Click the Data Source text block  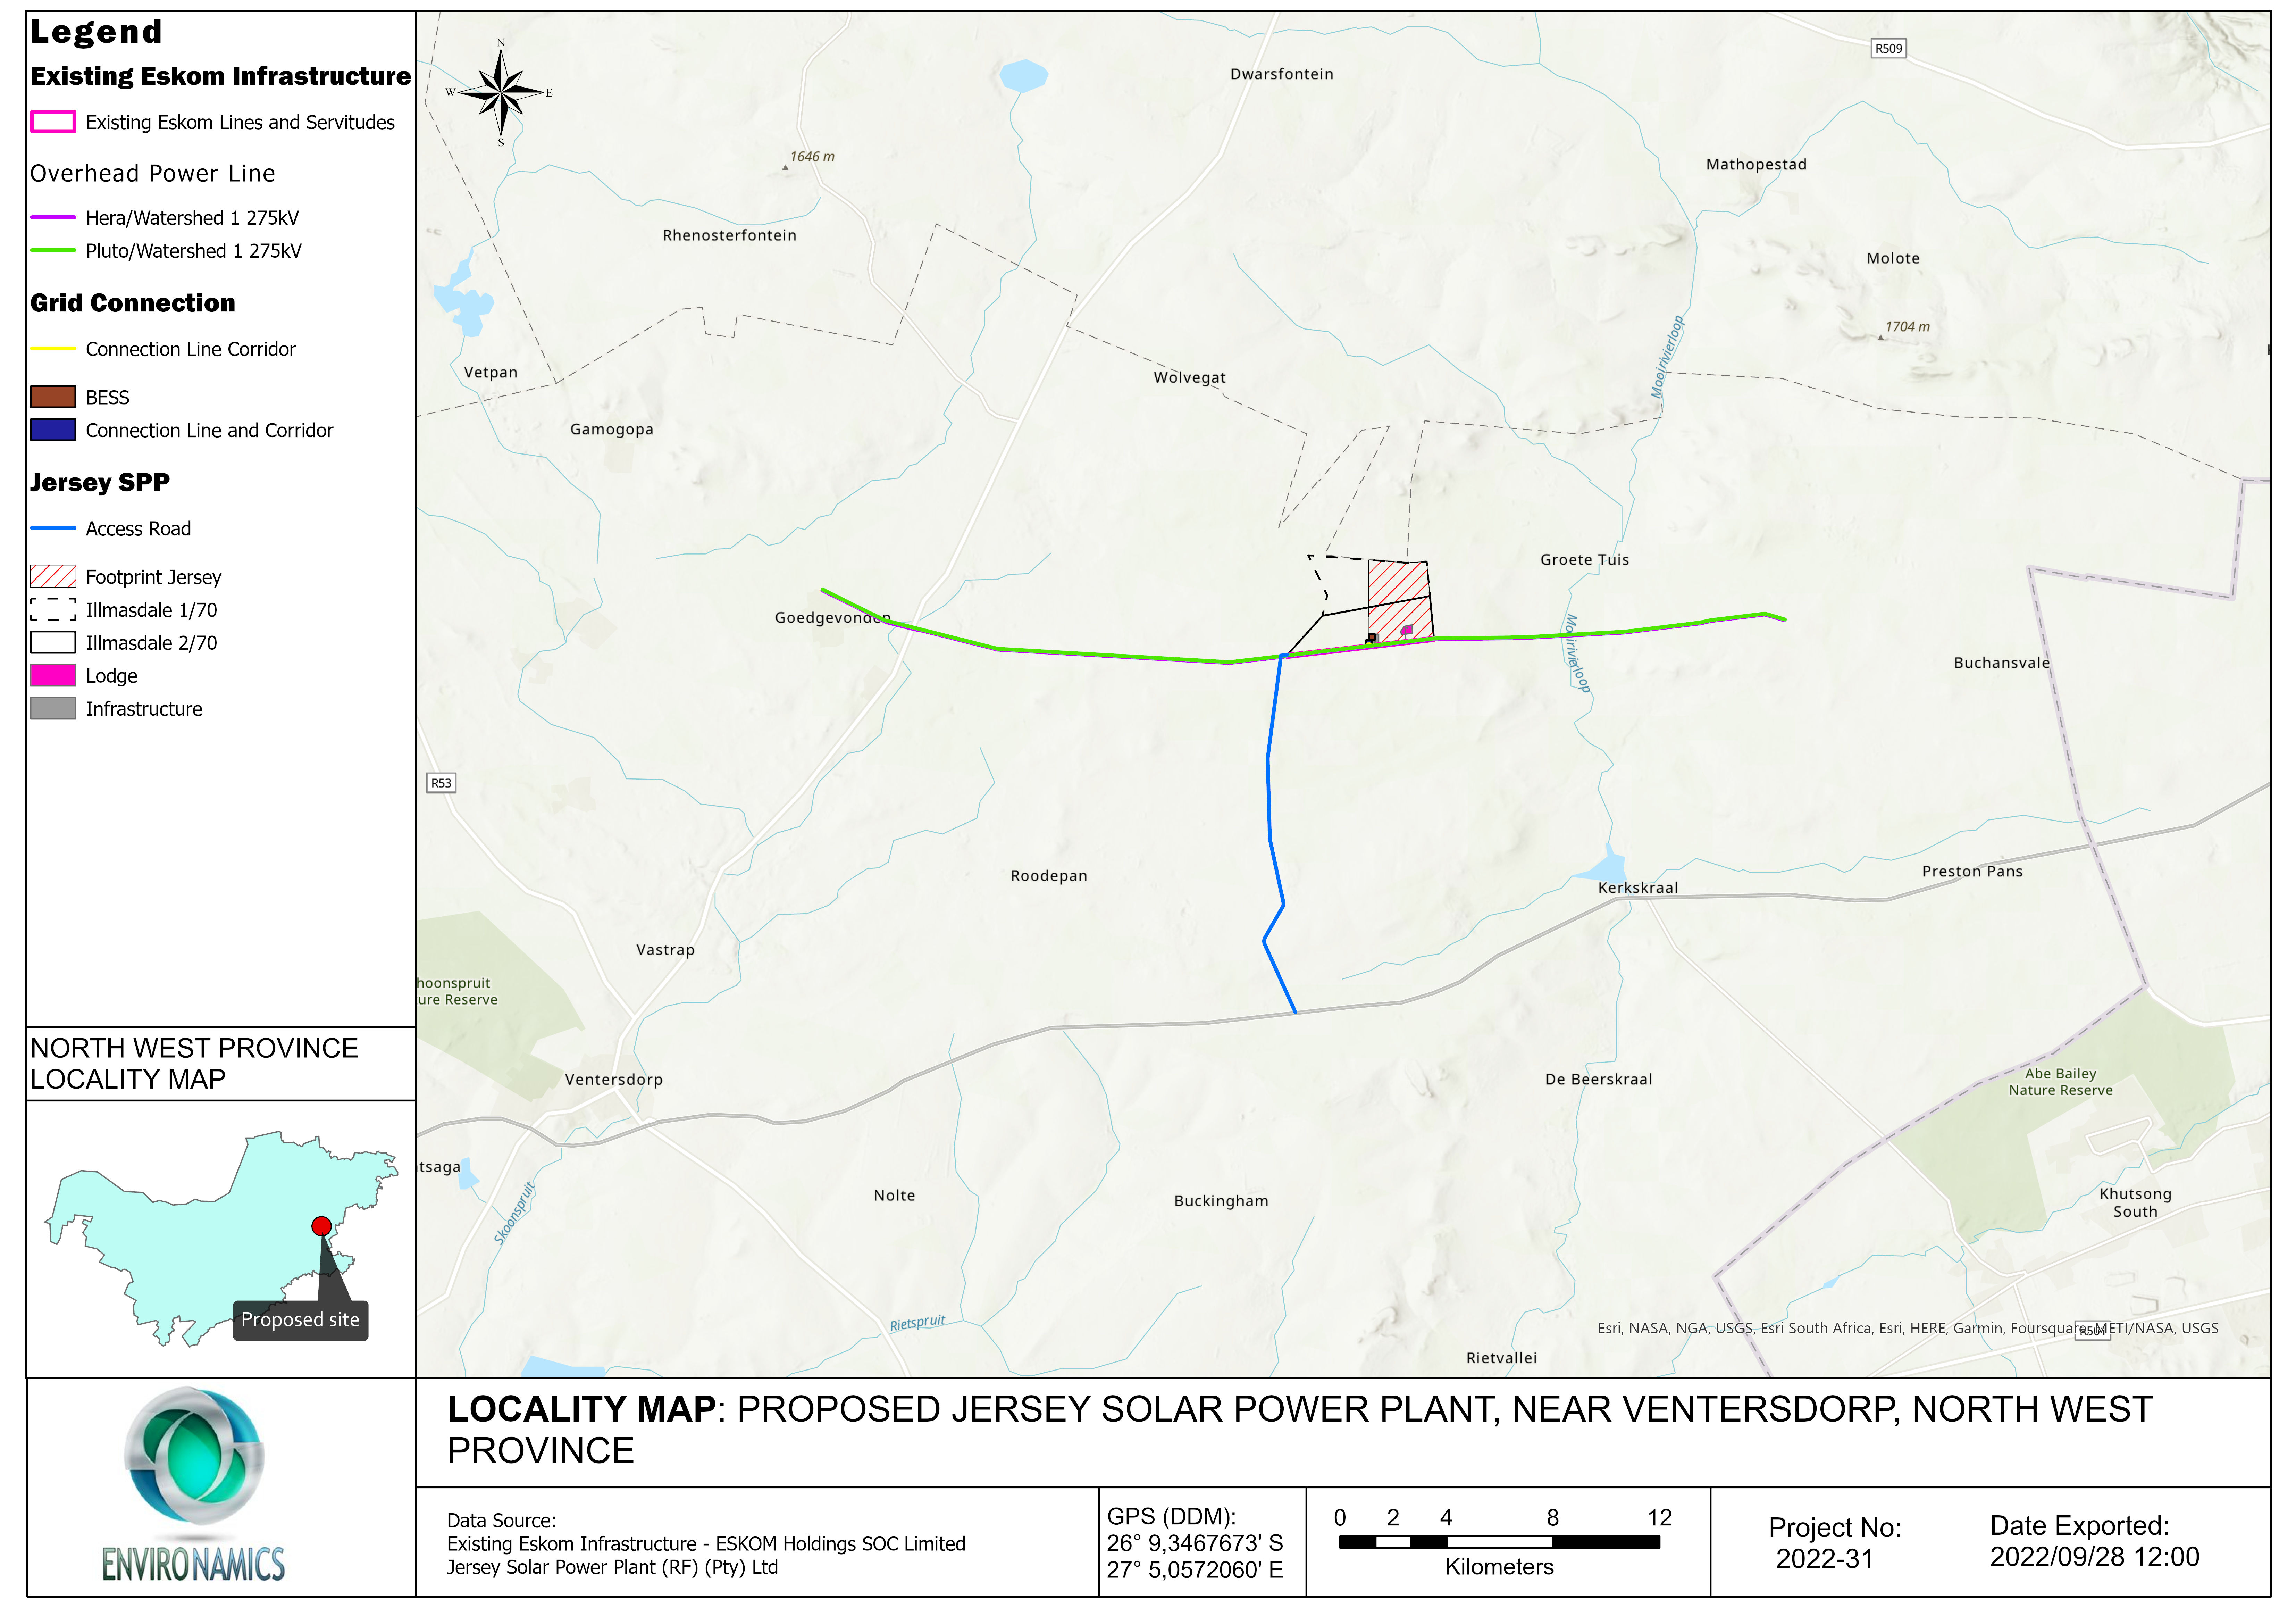(706, 1545)
